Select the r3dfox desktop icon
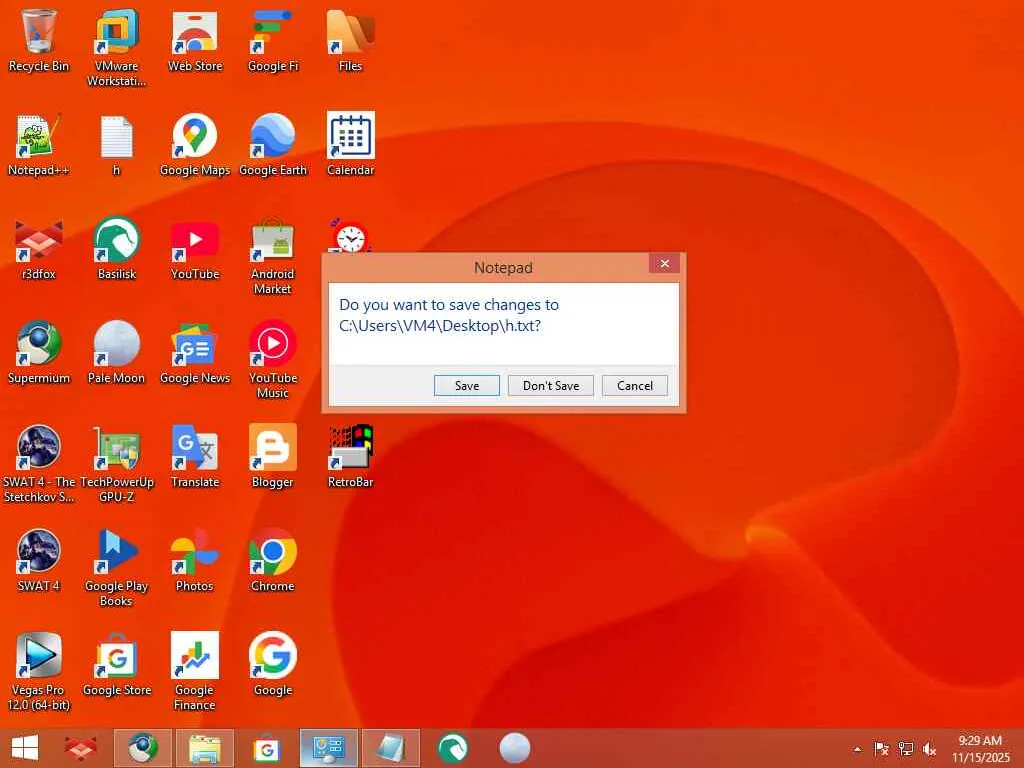The height and width of the screenshot is (768, 1024). coord(39,248)
